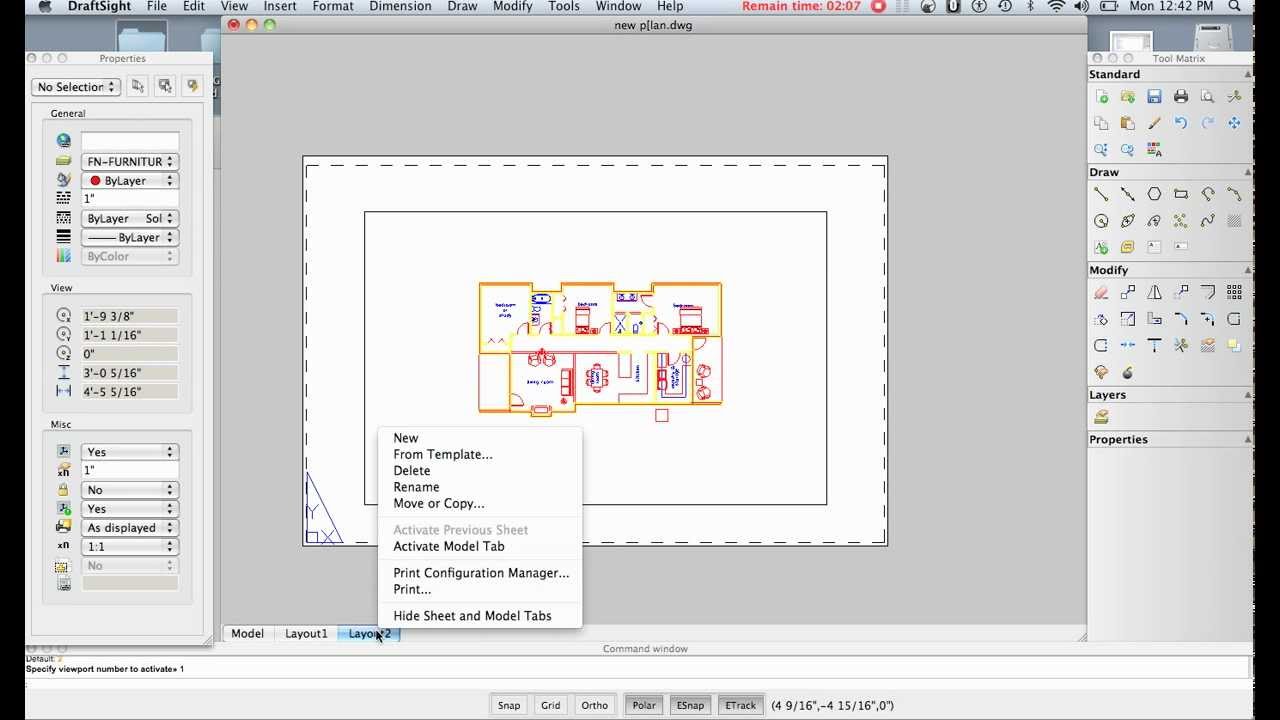
Task: Click the Copy icon in Standard
Action: coord(1101,123)
